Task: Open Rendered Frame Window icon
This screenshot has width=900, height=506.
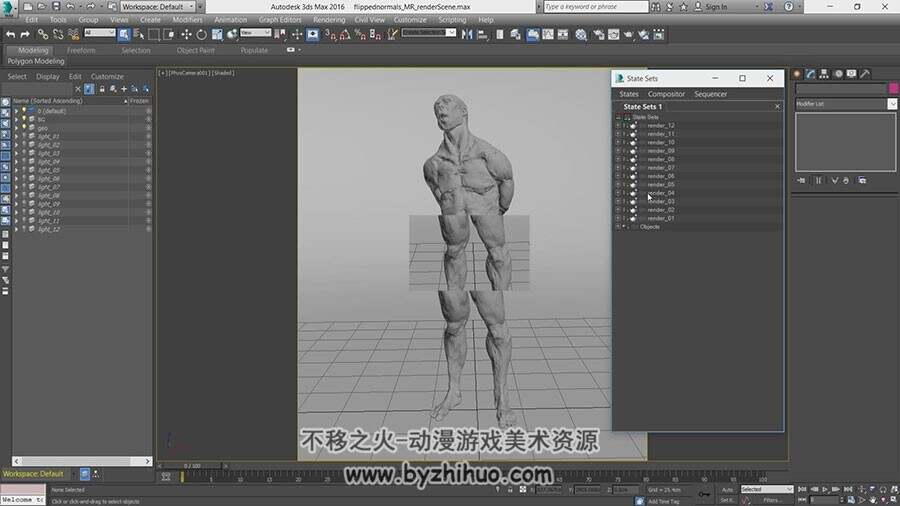Action: coord(614,34)
